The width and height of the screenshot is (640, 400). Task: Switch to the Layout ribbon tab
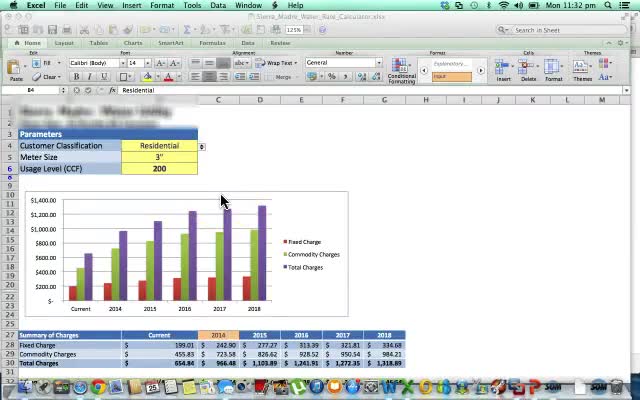pyautogui.click(x=64, y=43)
